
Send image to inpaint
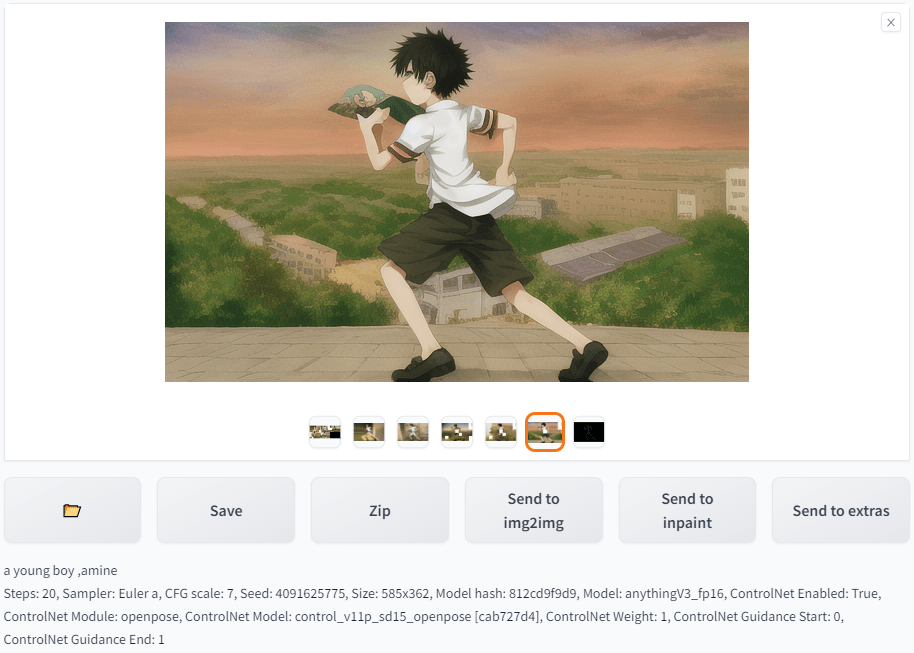(687, 510)
